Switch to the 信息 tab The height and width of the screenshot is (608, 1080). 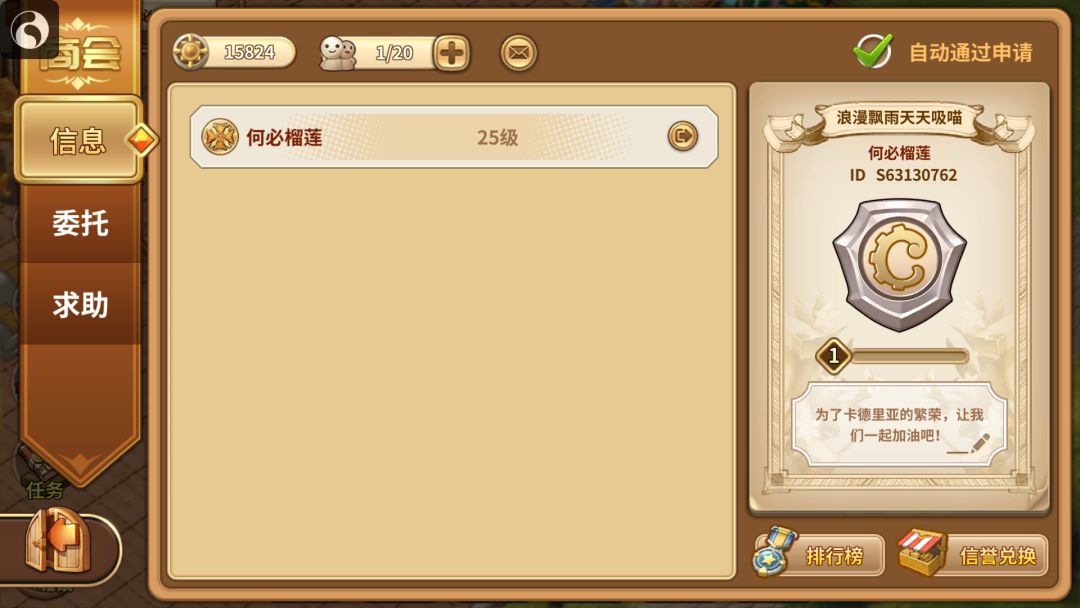tap(79, 140)
